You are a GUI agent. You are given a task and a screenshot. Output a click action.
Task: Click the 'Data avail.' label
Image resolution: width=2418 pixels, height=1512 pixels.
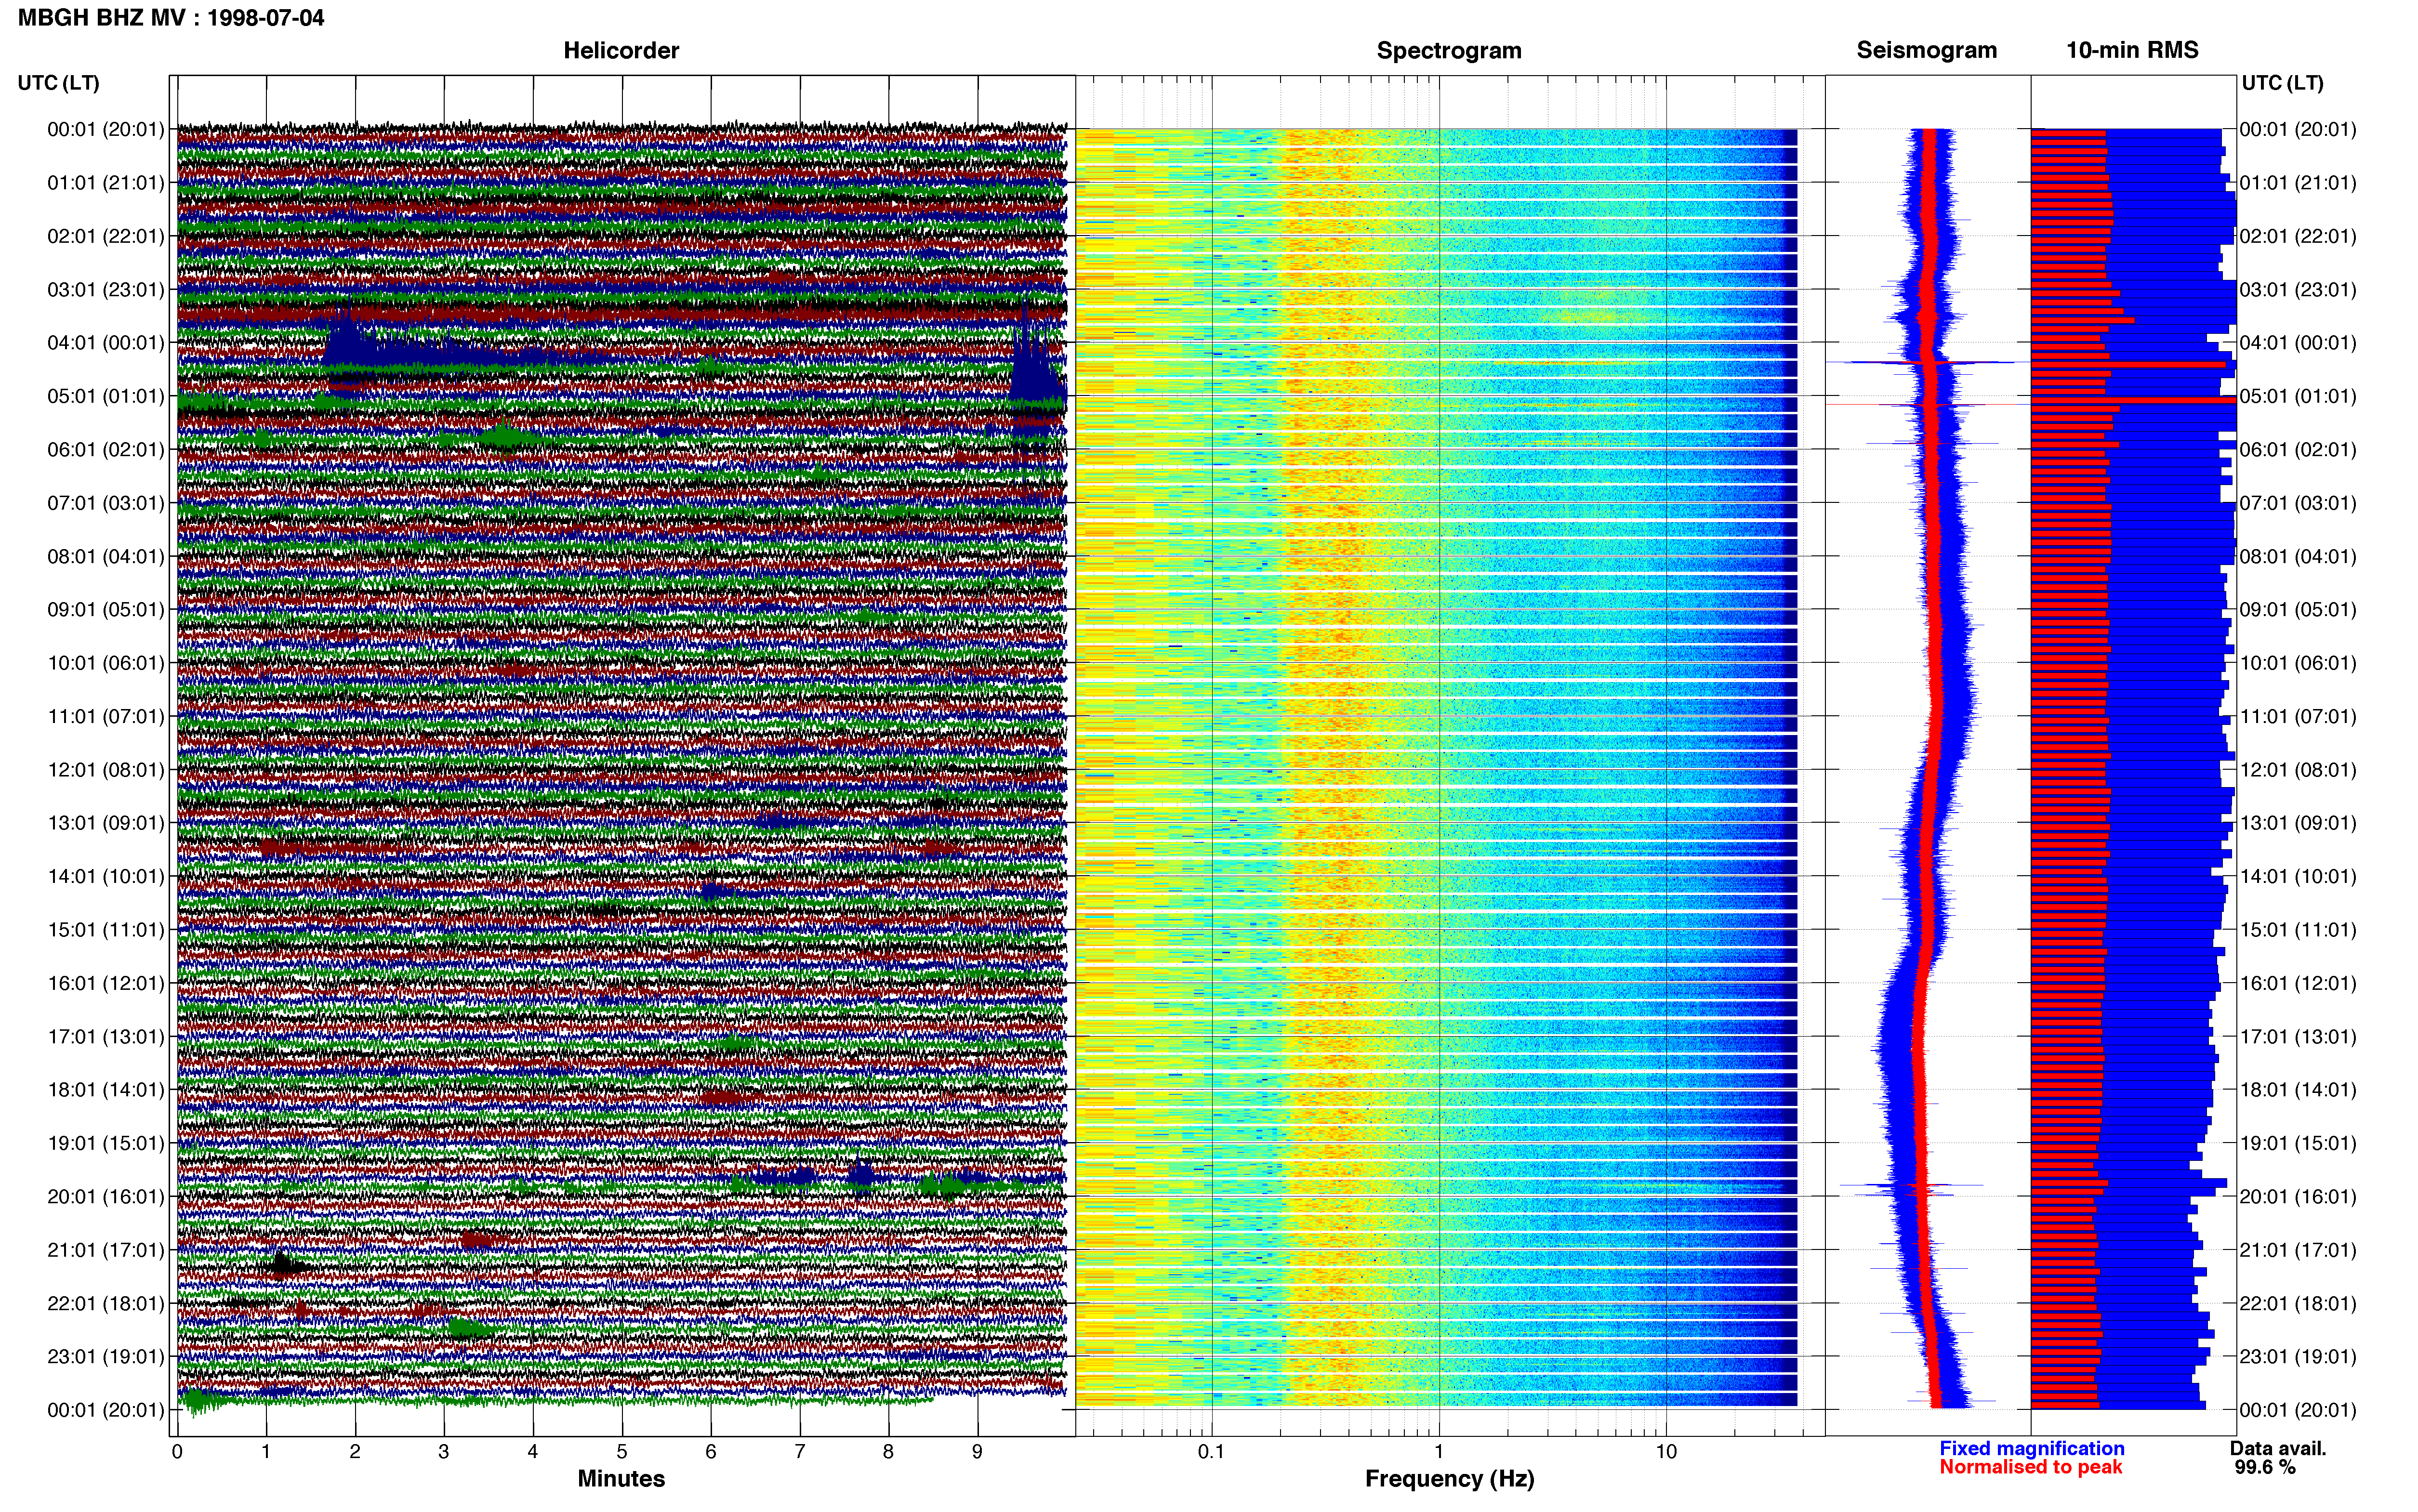[x=2278, y=1448]
